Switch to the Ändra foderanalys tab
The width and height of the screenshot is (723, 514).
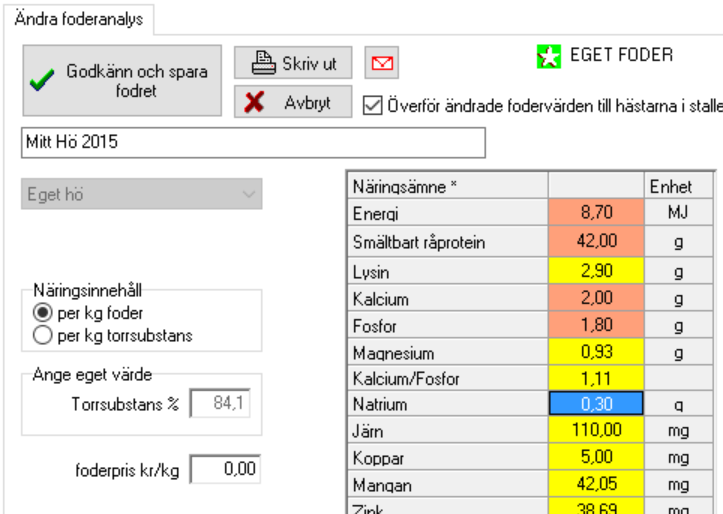coord(79,19)
